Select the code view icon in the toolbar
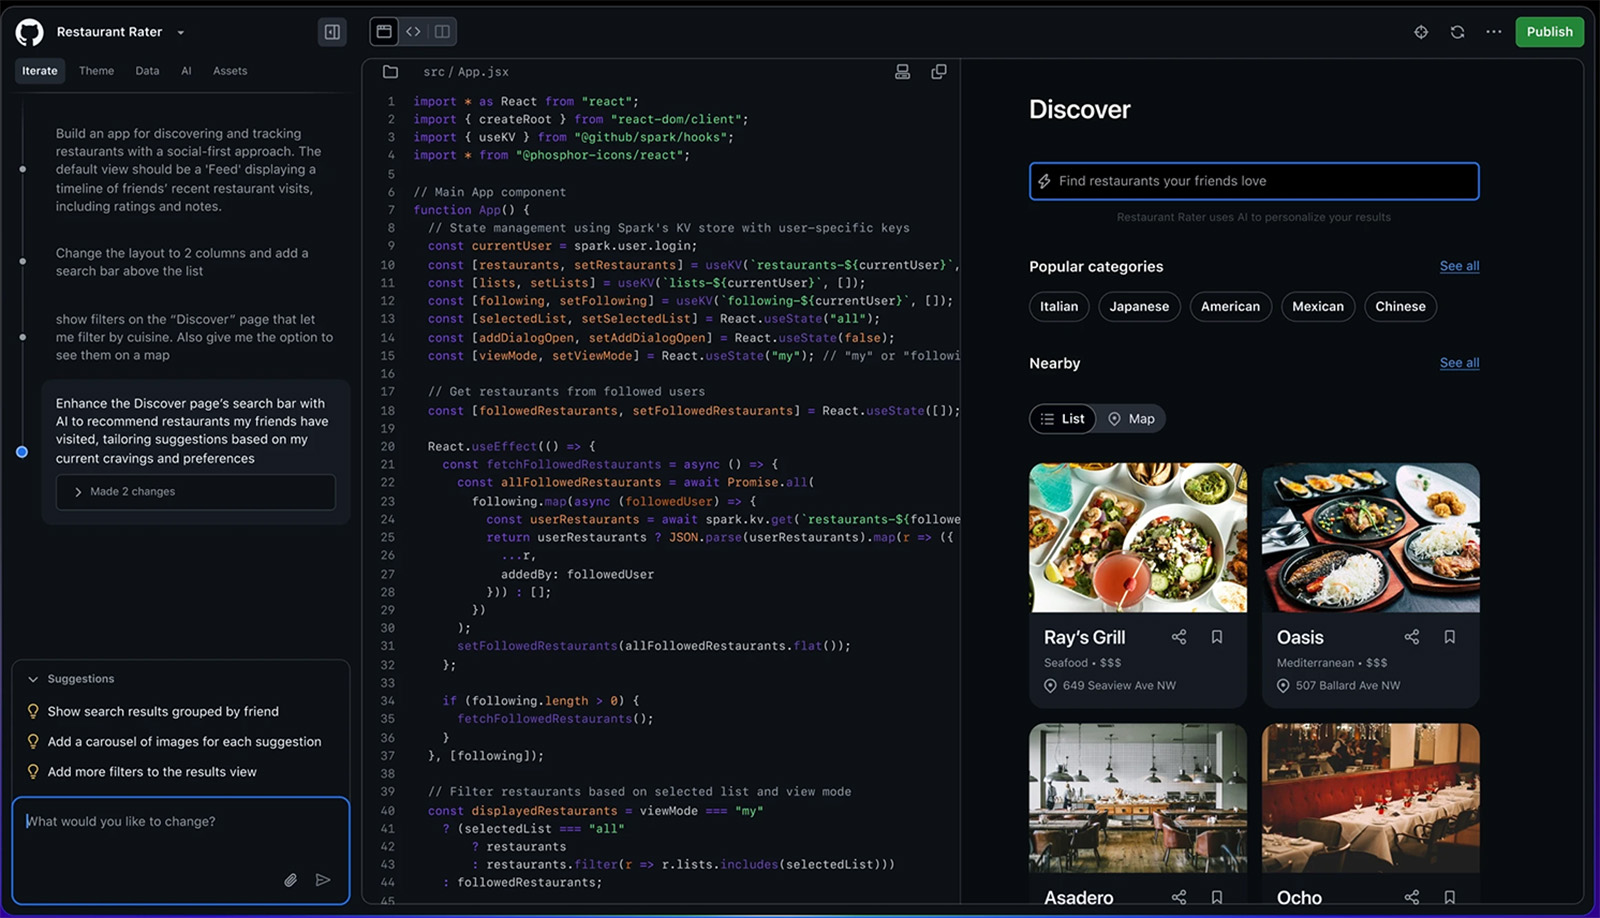This screenshot has width=1600, height=918. click(414, 31)
